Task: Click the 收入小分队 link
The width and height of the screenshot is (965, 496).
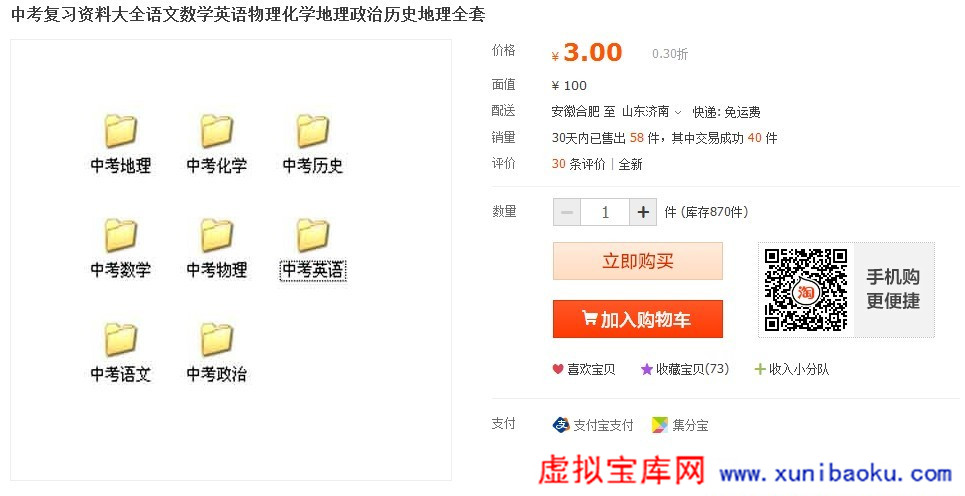Action: [791, 369]
